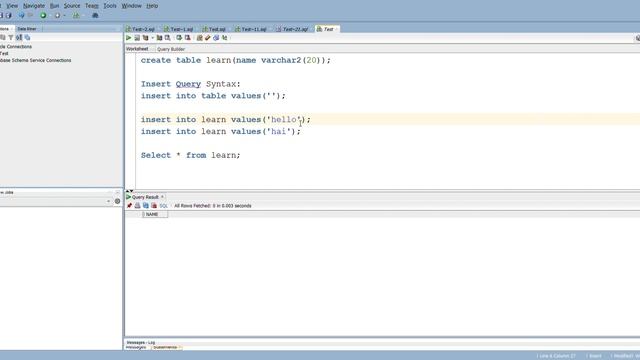
Task: Click the schema browser icon in Connections toolbar
Action: pos(19,38)
